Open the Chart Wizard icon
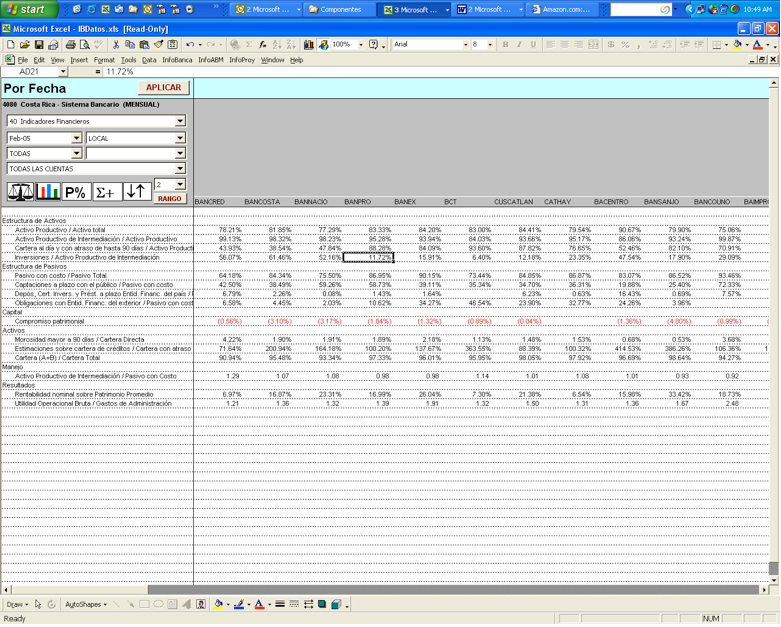 309,45
